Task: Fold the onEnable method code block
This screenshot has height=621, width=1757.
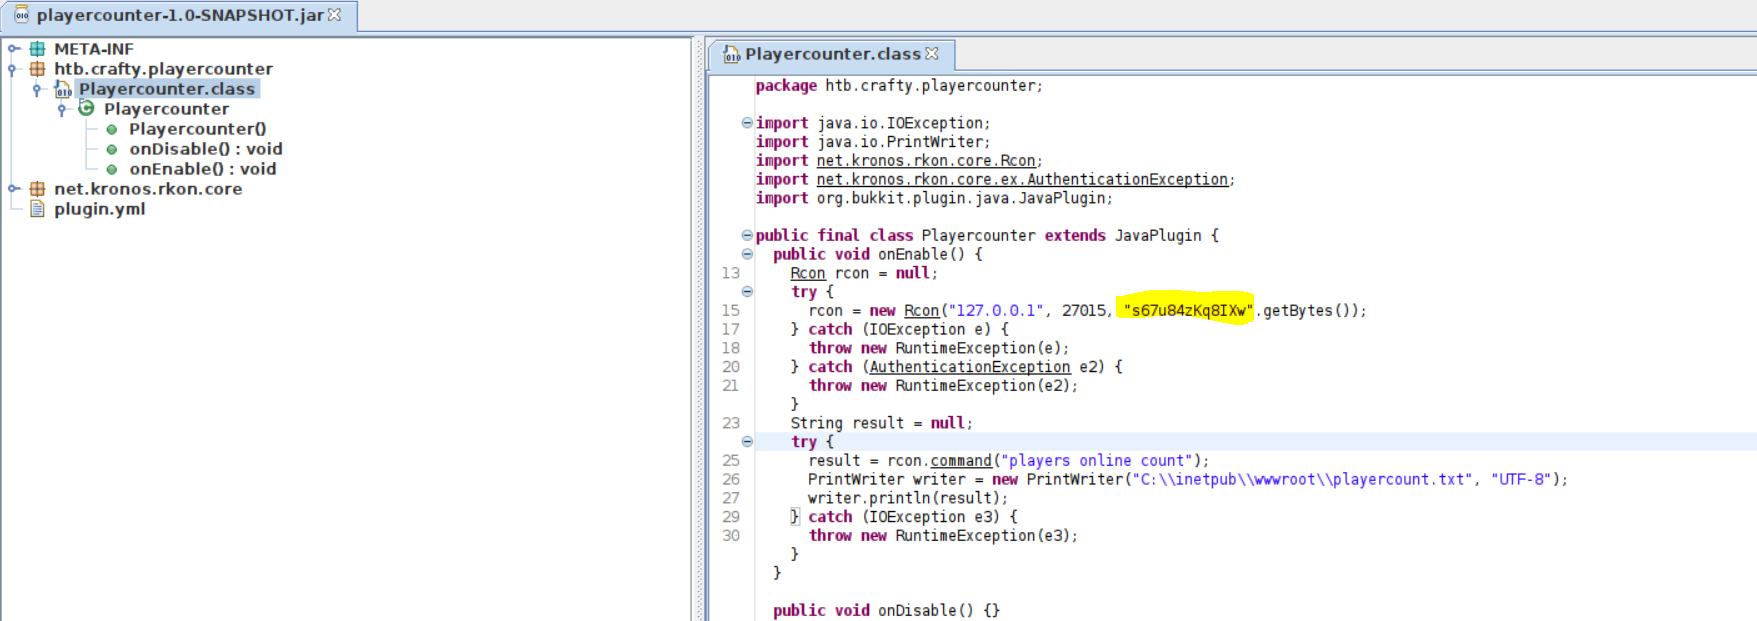Action: click(x=747, y=254)
